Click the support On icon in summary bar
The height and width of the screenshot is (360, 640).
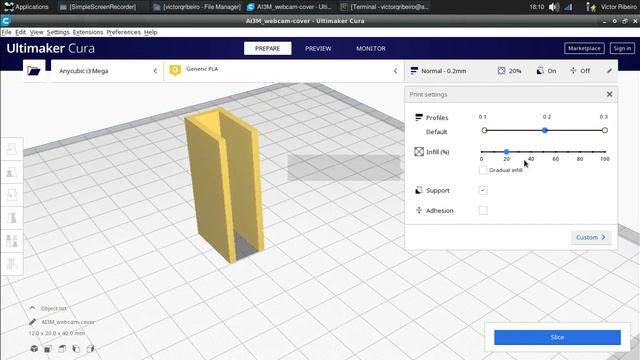click(x=540, y=71)
